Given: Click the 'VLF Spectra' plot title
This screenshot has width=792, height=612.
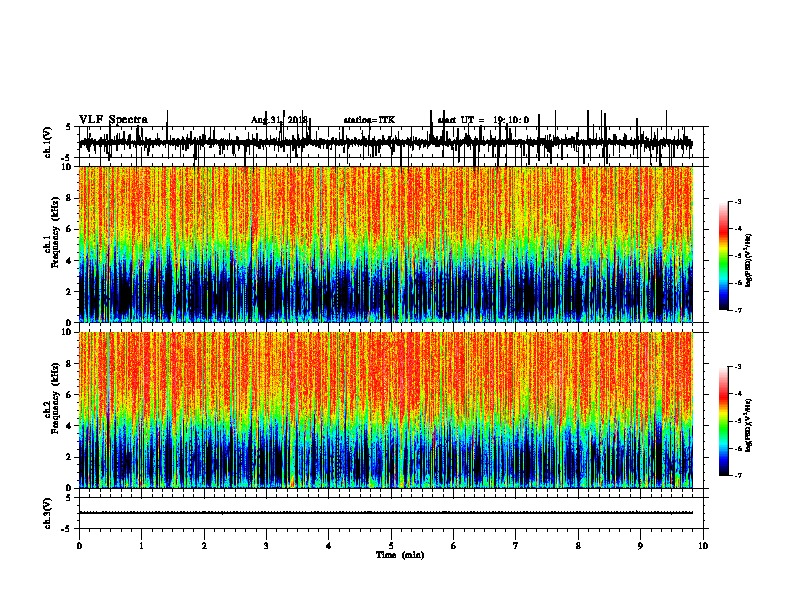Looking at the screenshot, I should pyautogui.click(x=113, y=120).
